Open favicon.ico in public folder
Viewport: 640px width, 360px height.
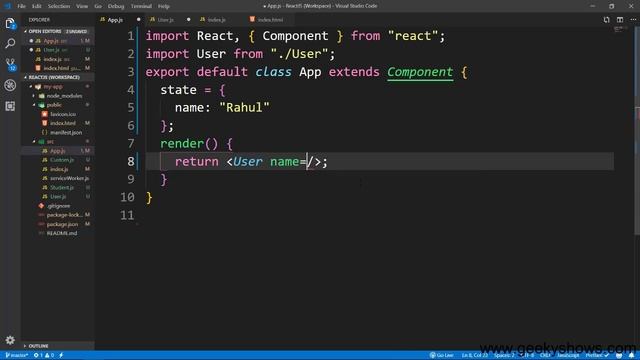point(58,114)
